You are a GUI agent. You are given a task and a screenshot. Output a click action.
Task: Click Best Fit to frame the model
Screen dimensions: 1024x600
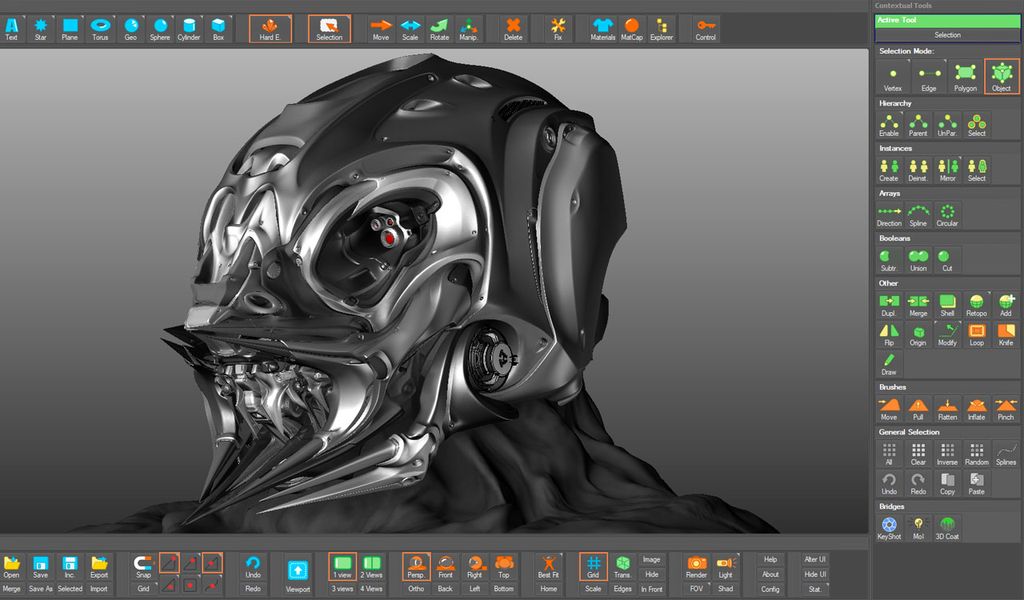(x=548, y=566)
